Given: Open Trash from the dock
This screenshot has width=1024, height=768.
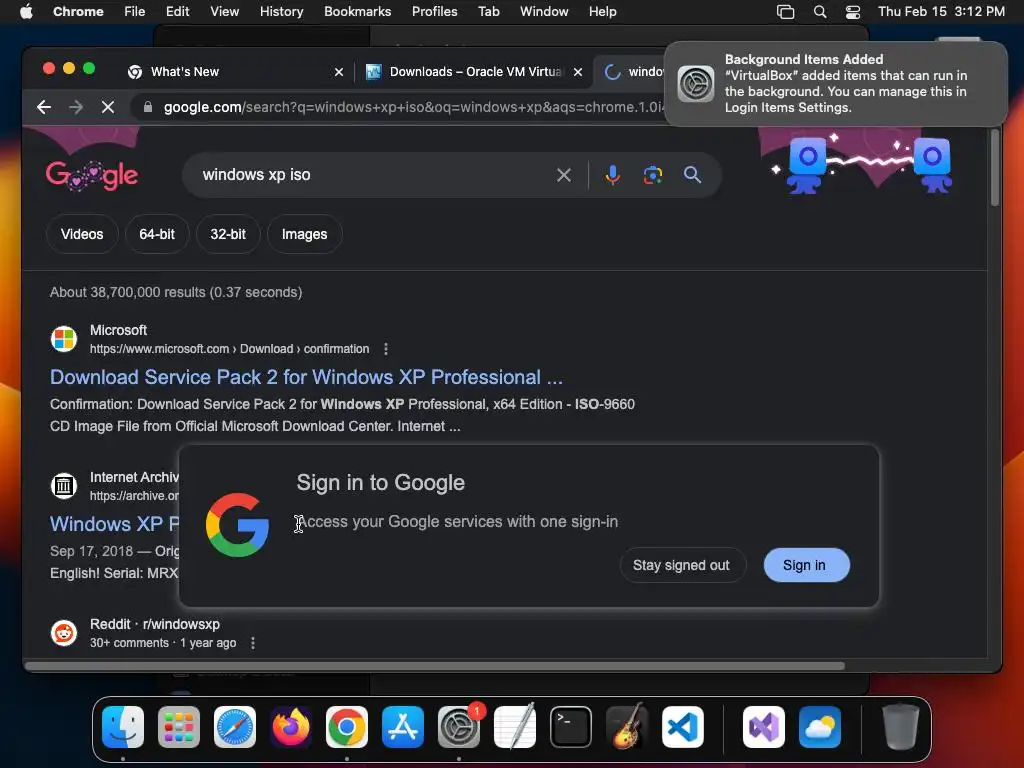Looking at the screenshot, I should coord(901,727).
